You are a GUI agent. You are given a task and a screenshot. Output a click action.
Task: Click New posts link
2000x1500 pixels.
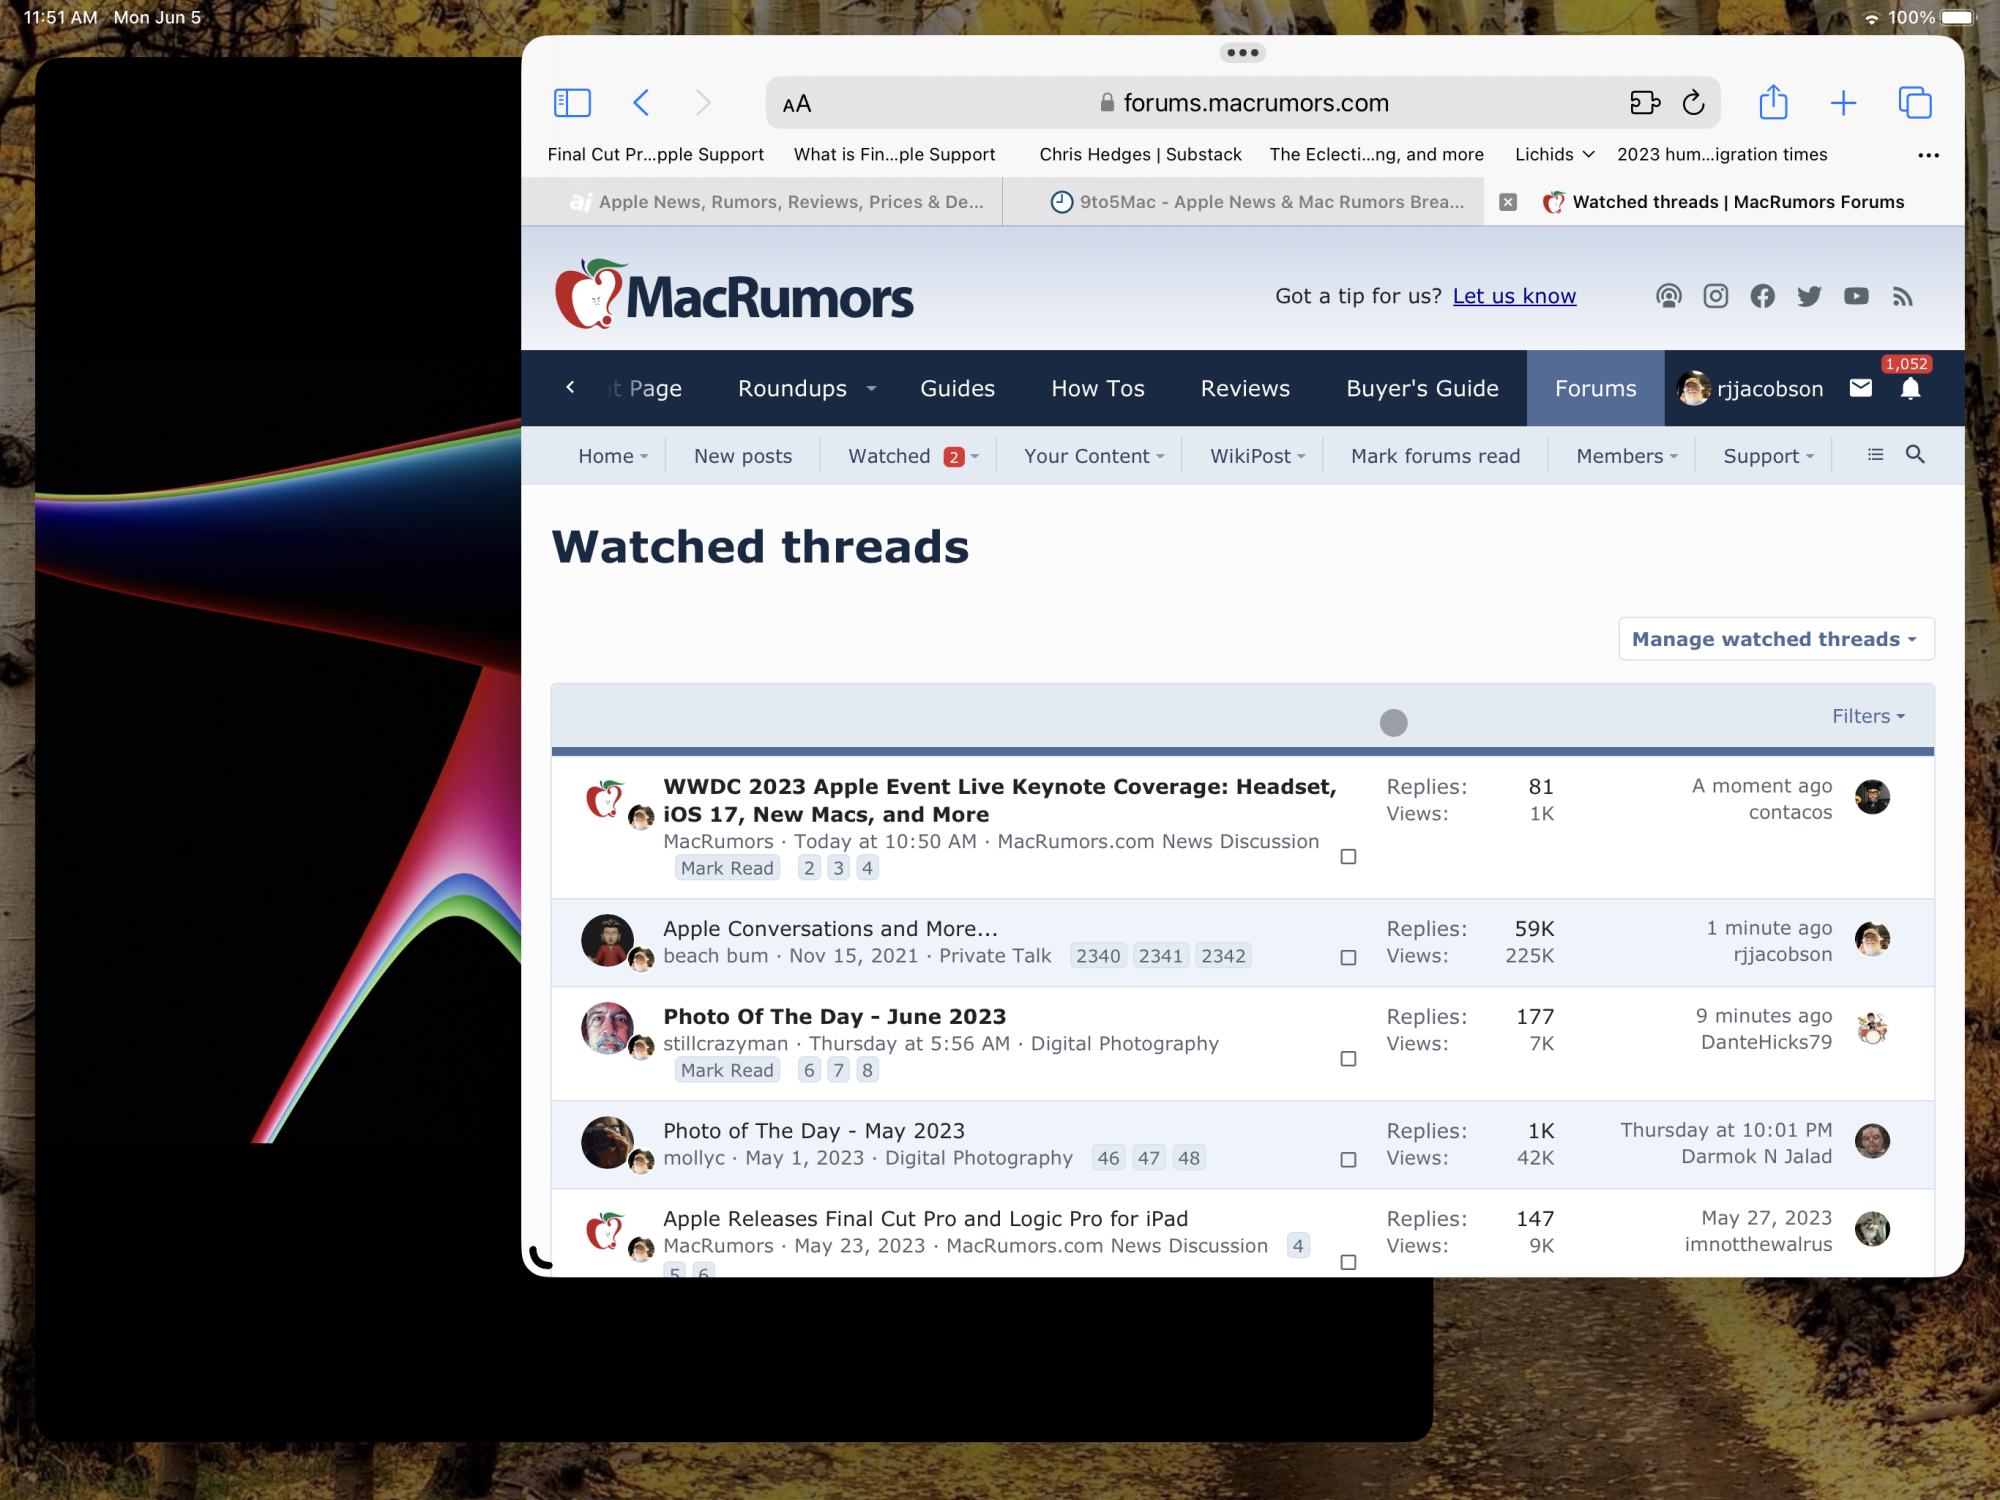742,456
